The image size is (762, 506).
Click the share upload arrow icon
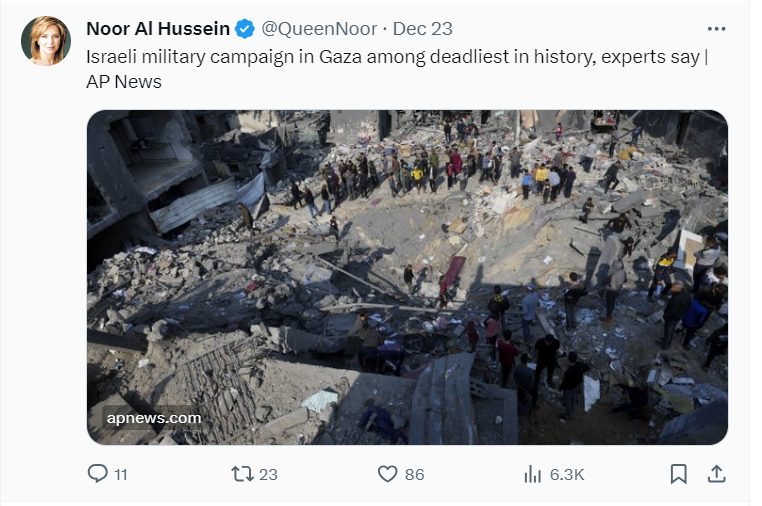(716, 474)
